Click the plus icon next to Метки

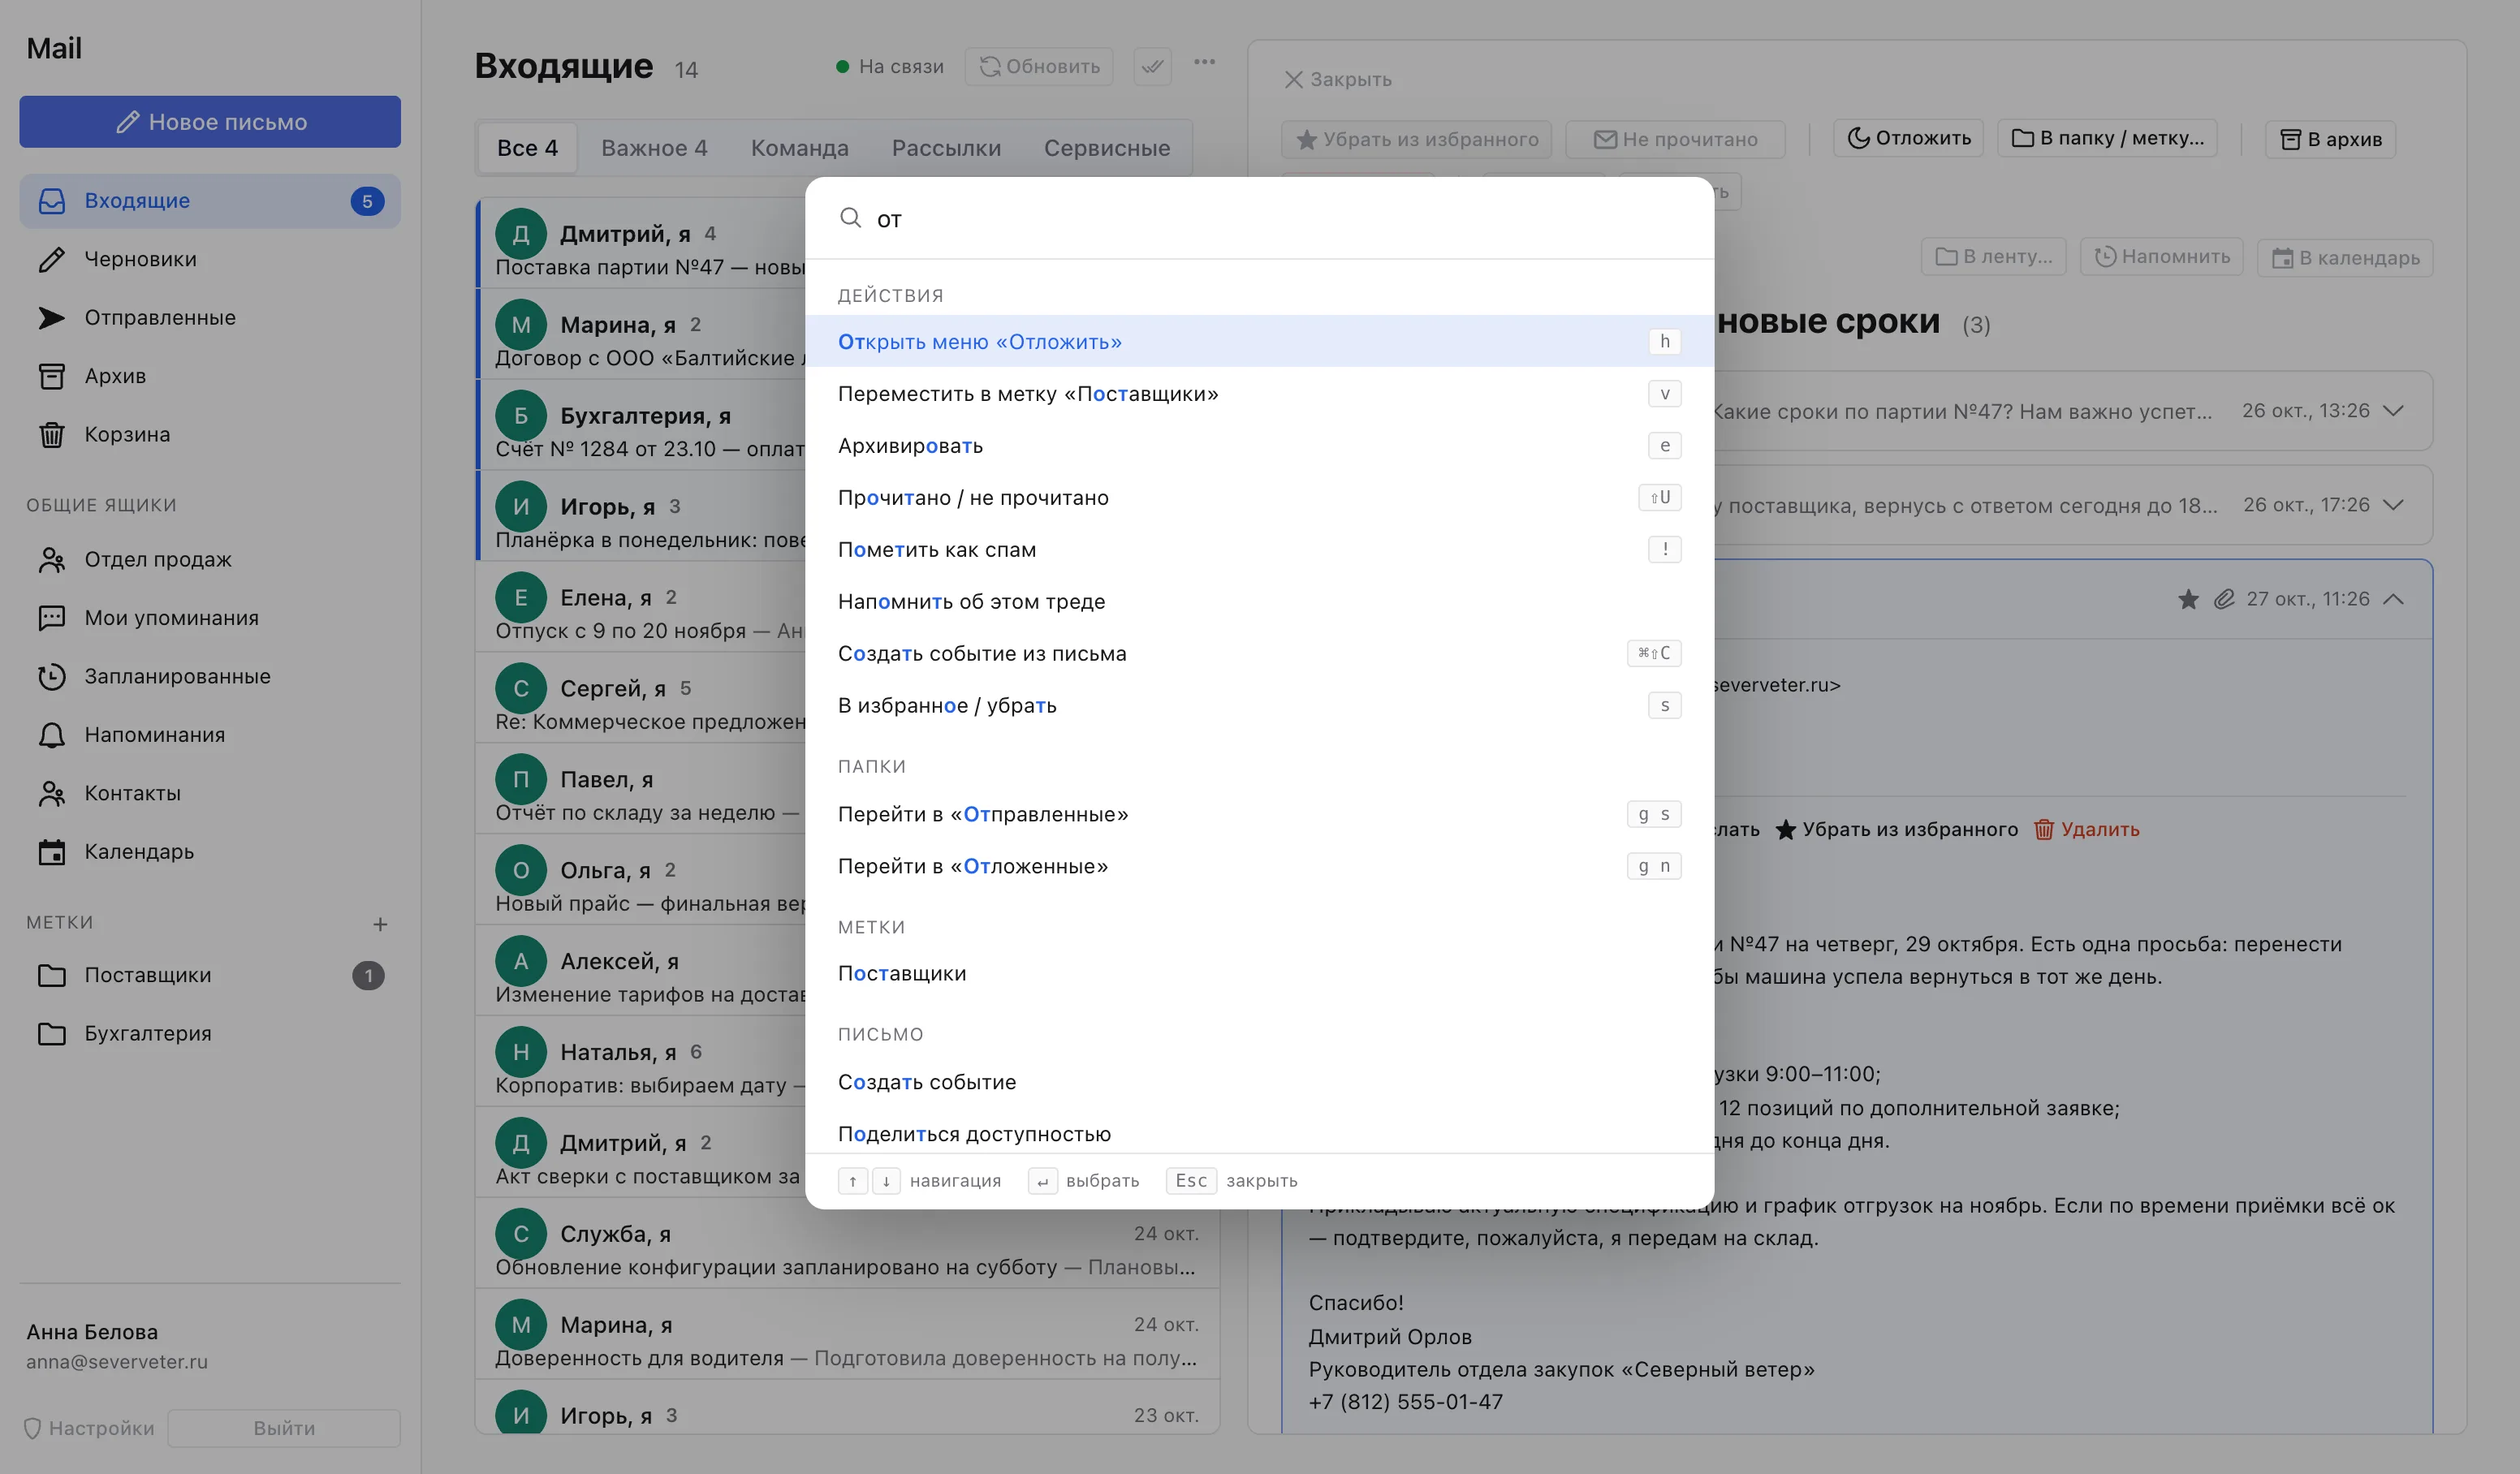tap(380, 924)
